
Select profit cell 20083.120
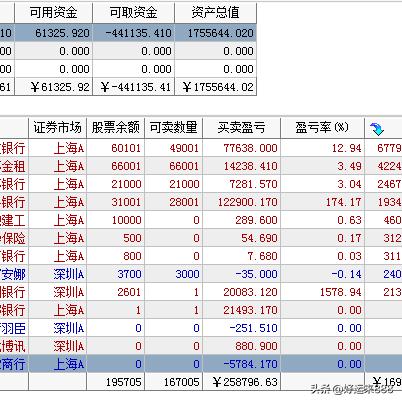click(241, 292)
